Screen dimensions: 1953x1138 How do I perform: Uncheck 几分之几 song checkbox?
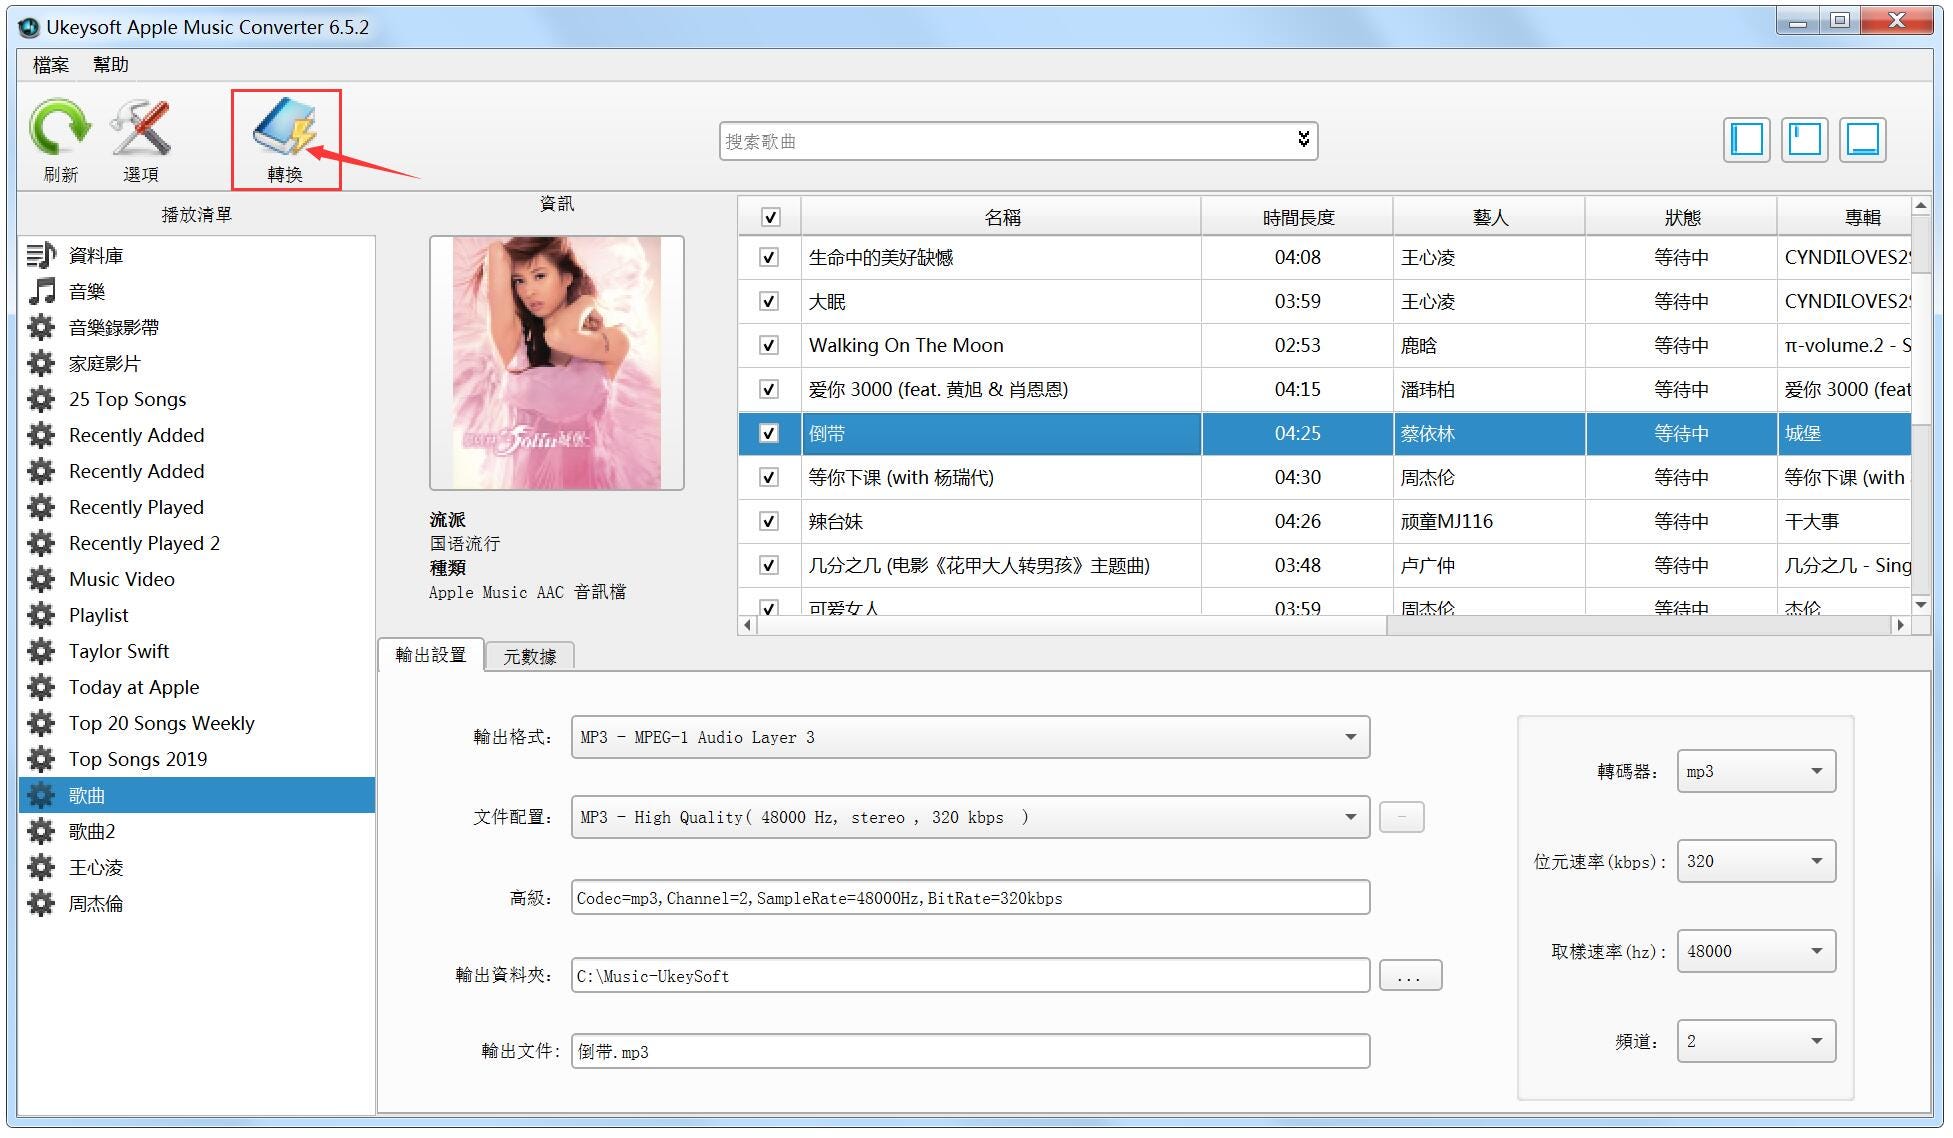768,565
